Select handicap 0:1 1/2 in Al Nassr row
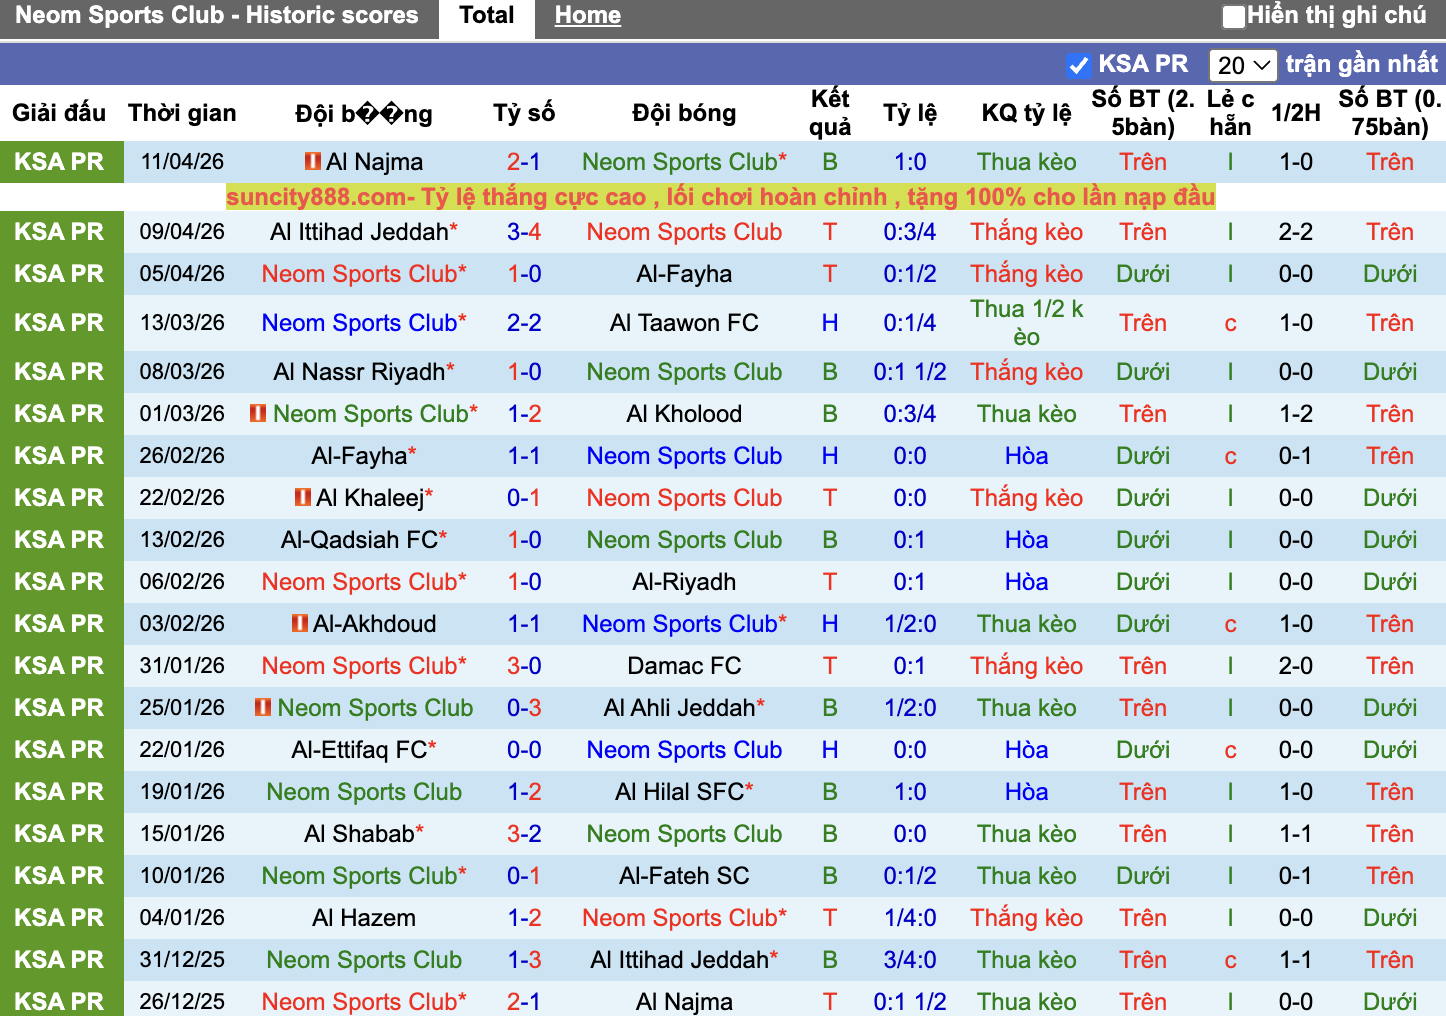 coord(910,372)
